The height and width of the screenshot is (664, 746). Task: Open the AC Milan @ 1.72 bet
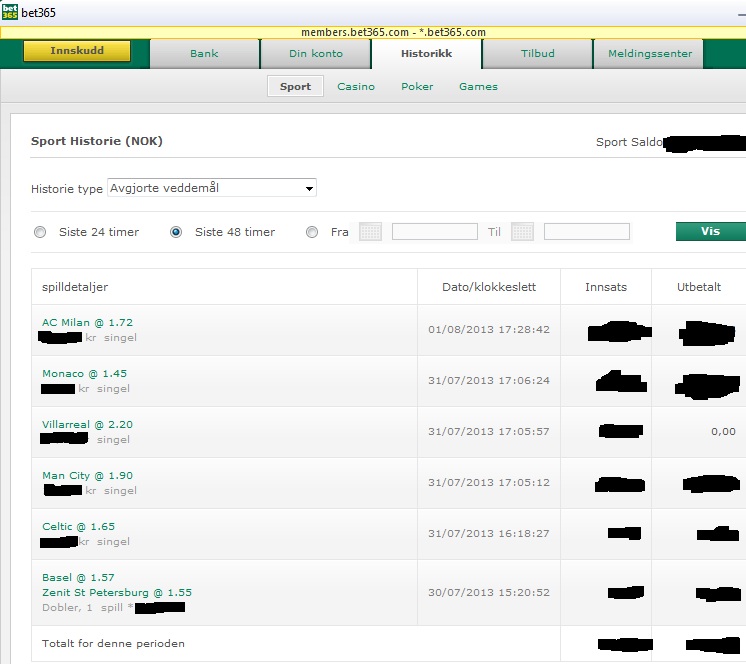click(88, 322)
